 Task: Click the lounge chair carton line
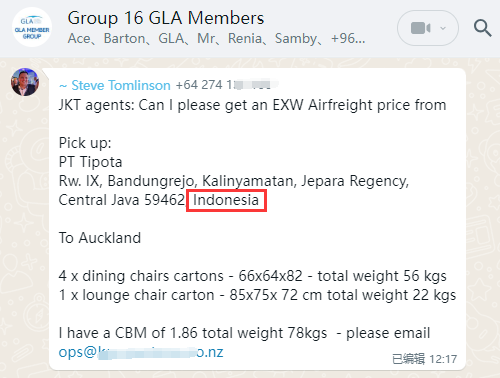257,295
